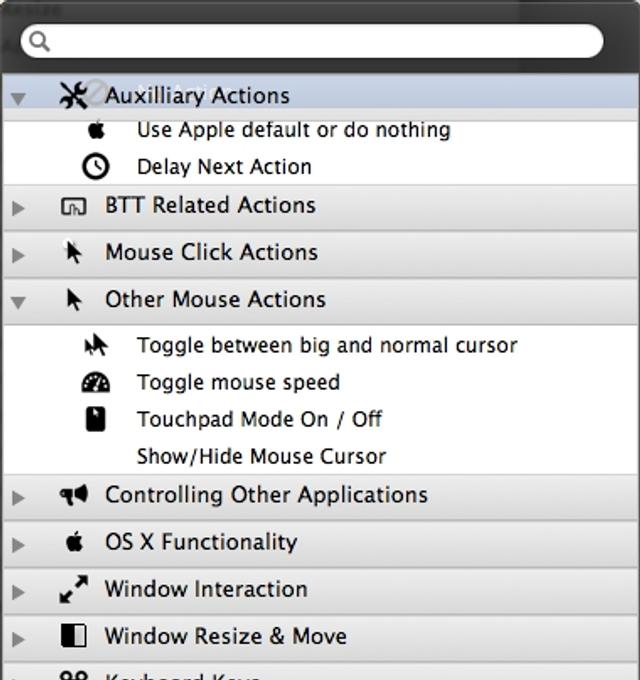Expand the OS X Functionality section

[x=17, y=544]
